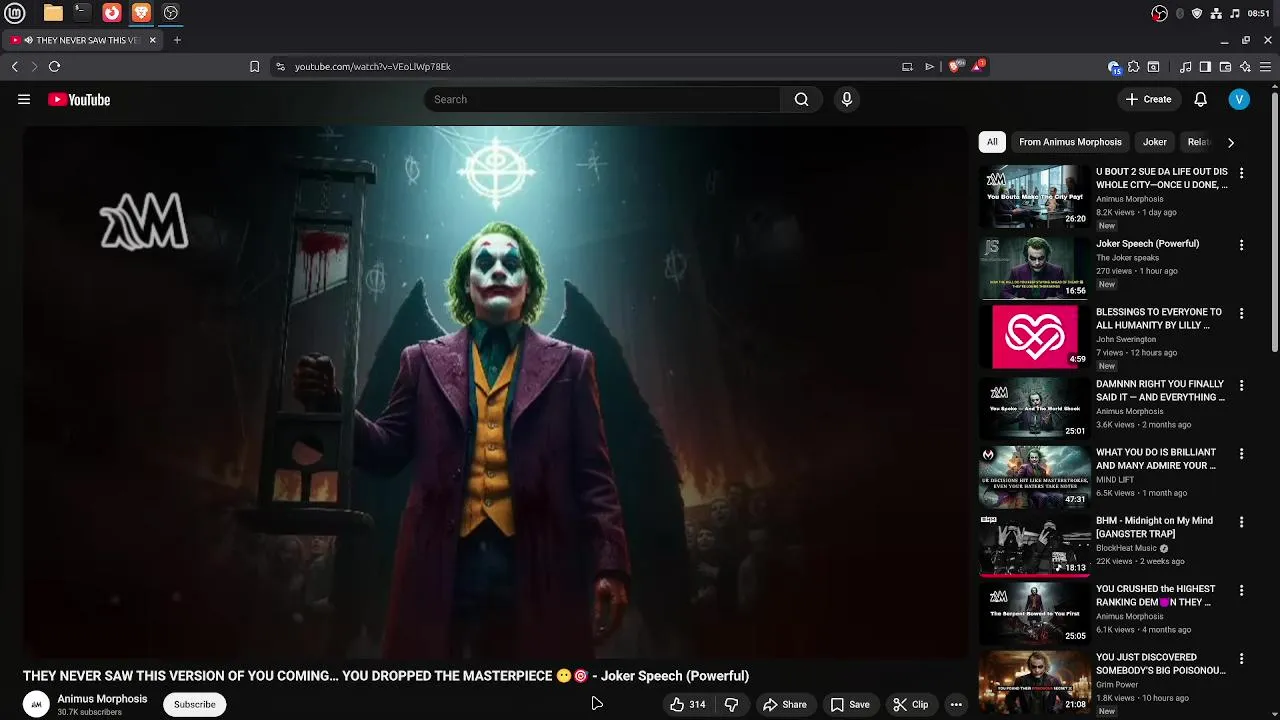Image resolution: width=1280 pixels, height=720 pixels.
Task: Open YouTube notifications bell
Action: [x=1201, y=99]
